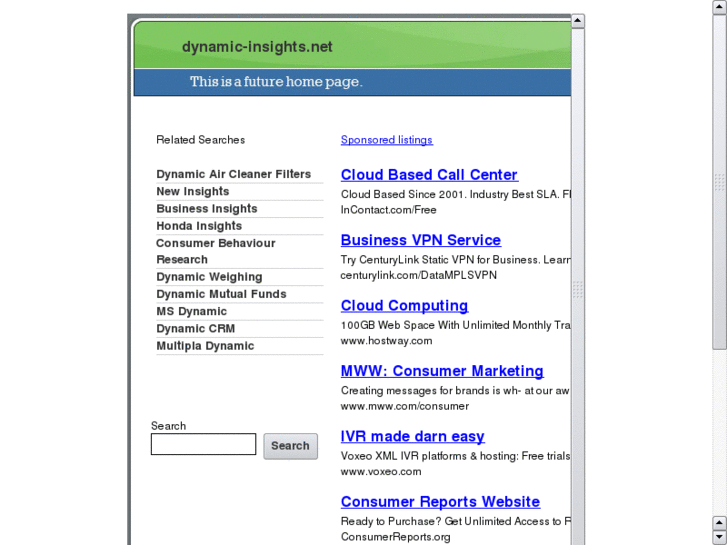Open Consumer Reports Website link
This screenshot has width=727, height=545.
click(440, 501)
